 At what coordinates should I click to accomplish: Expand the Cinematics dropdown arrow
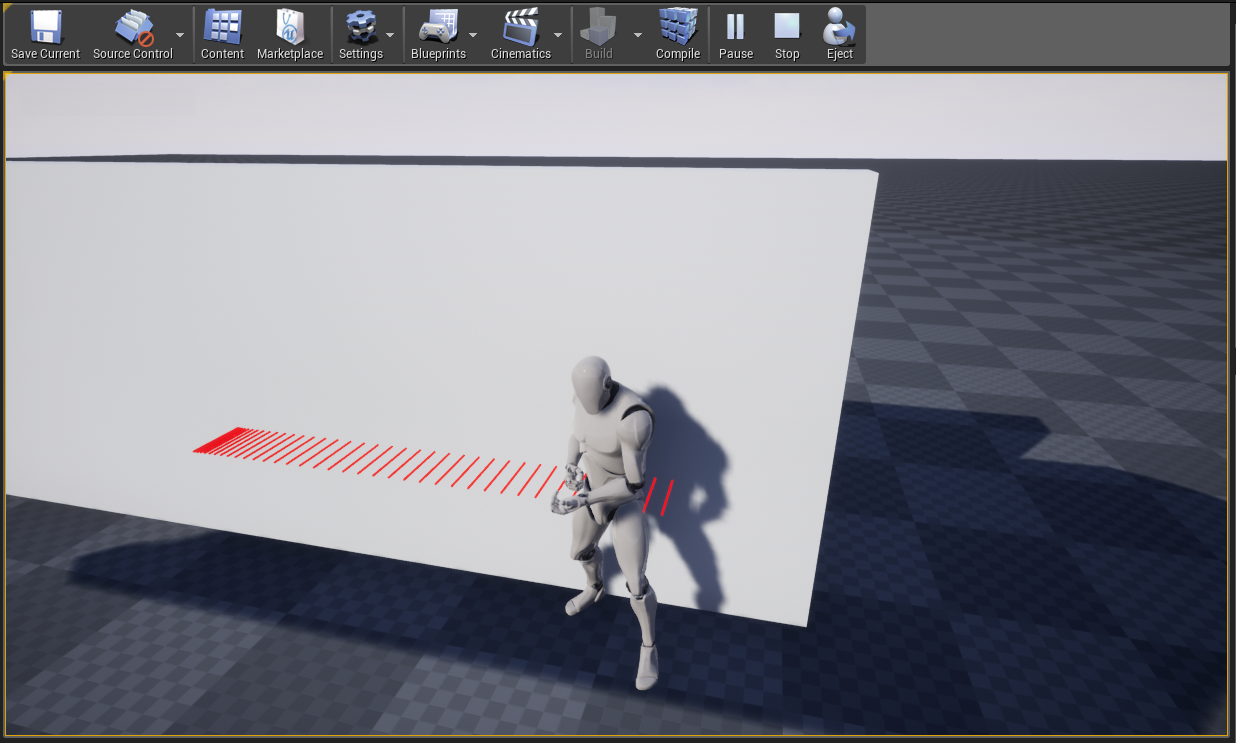tap(558, 35)
